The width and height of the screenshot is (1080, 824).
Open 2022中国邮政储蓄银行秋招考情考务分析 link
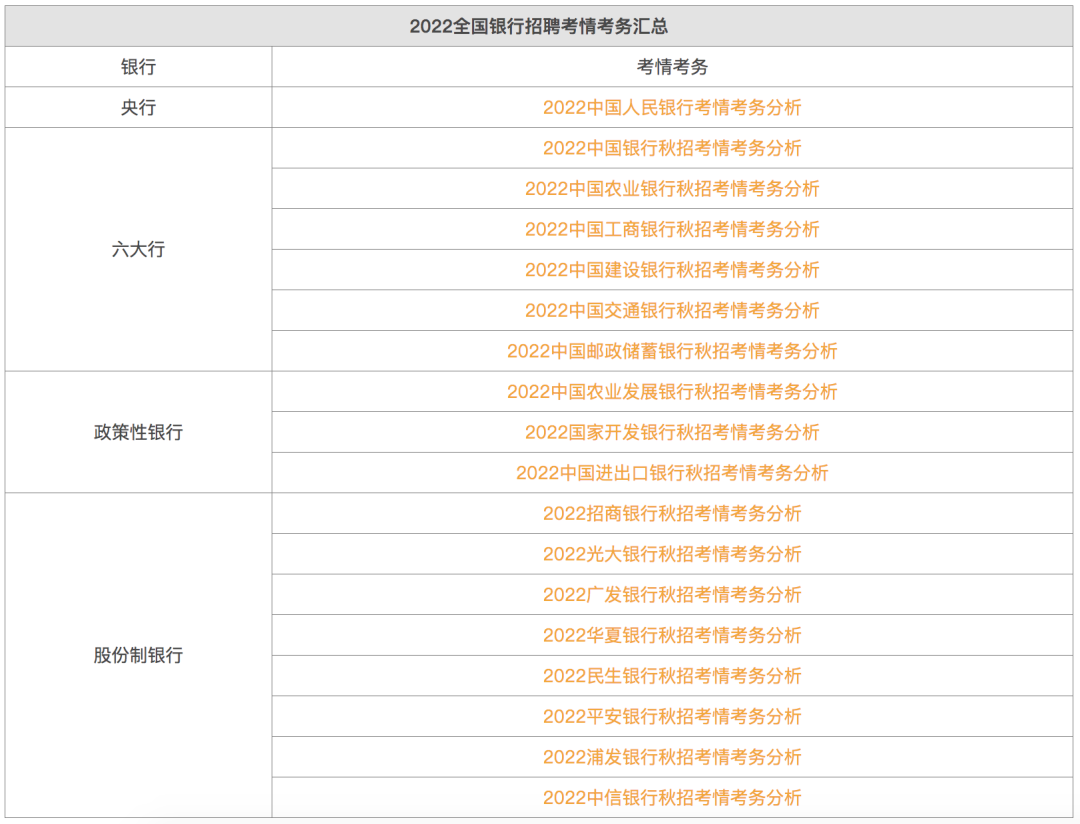(x=672, y=351)
